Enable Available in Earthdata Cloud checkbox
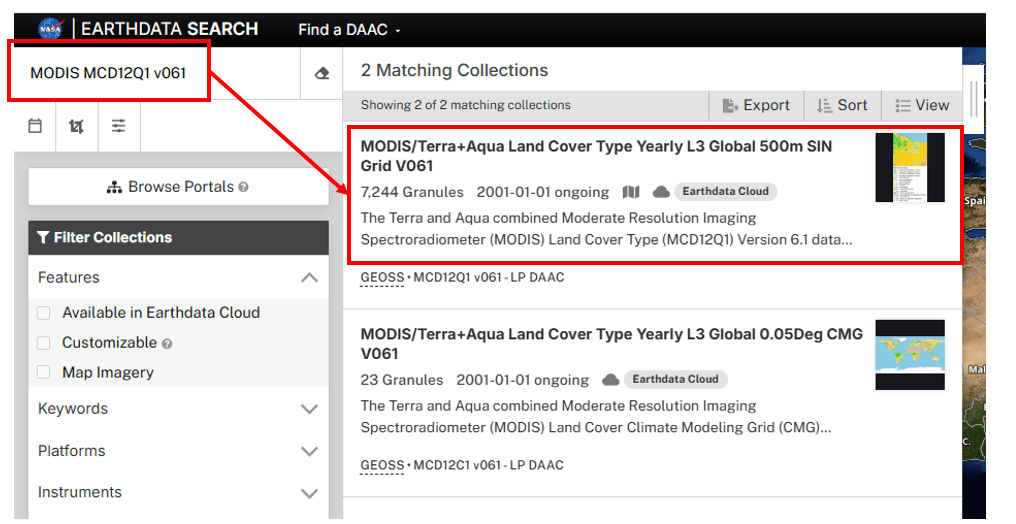 pyautogui.click(x=43, y=313)
